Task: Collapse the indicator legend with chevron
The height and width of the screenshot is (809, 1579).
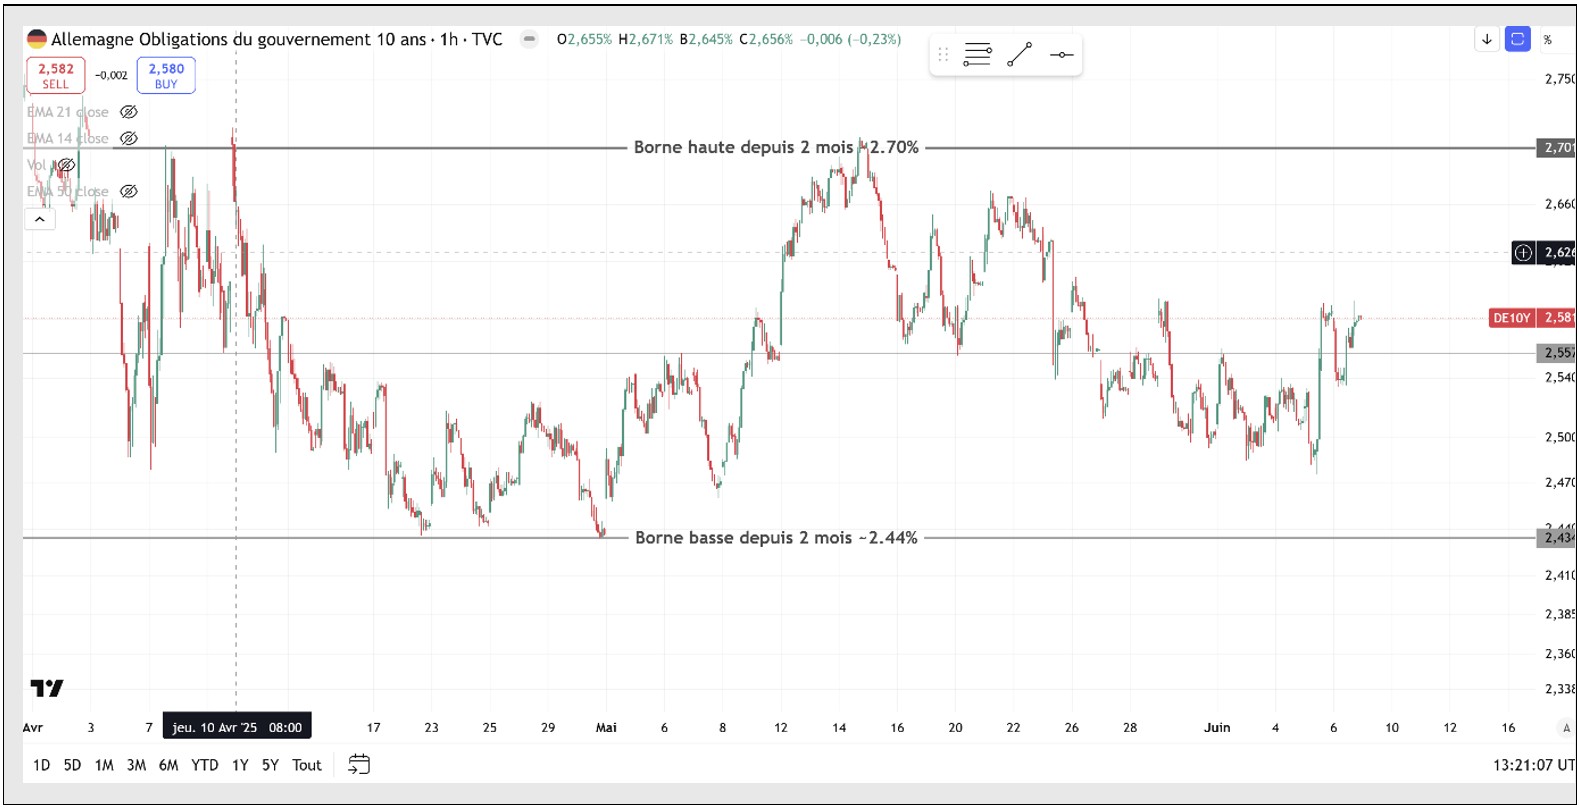Action: tap(40, 219)
